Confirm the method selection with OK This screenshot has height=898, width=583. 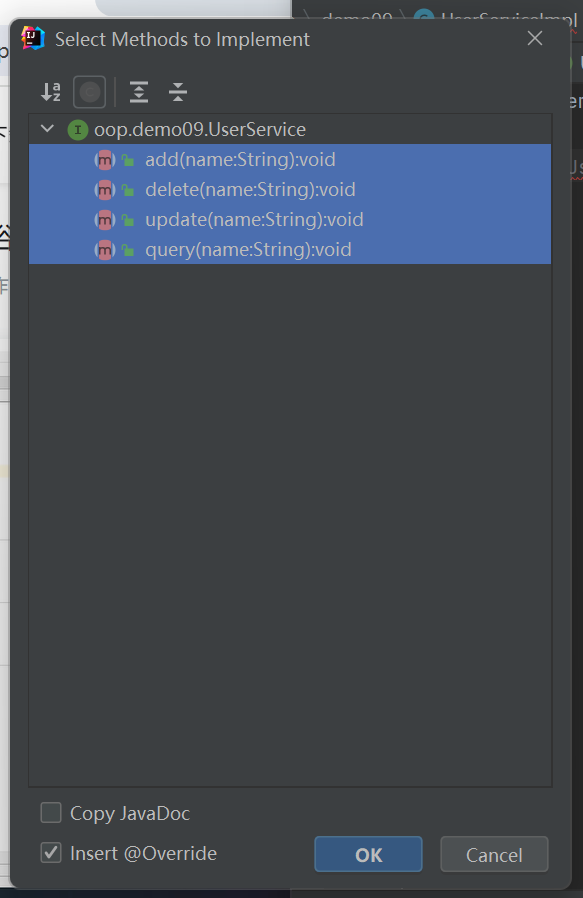pos(368,854)
